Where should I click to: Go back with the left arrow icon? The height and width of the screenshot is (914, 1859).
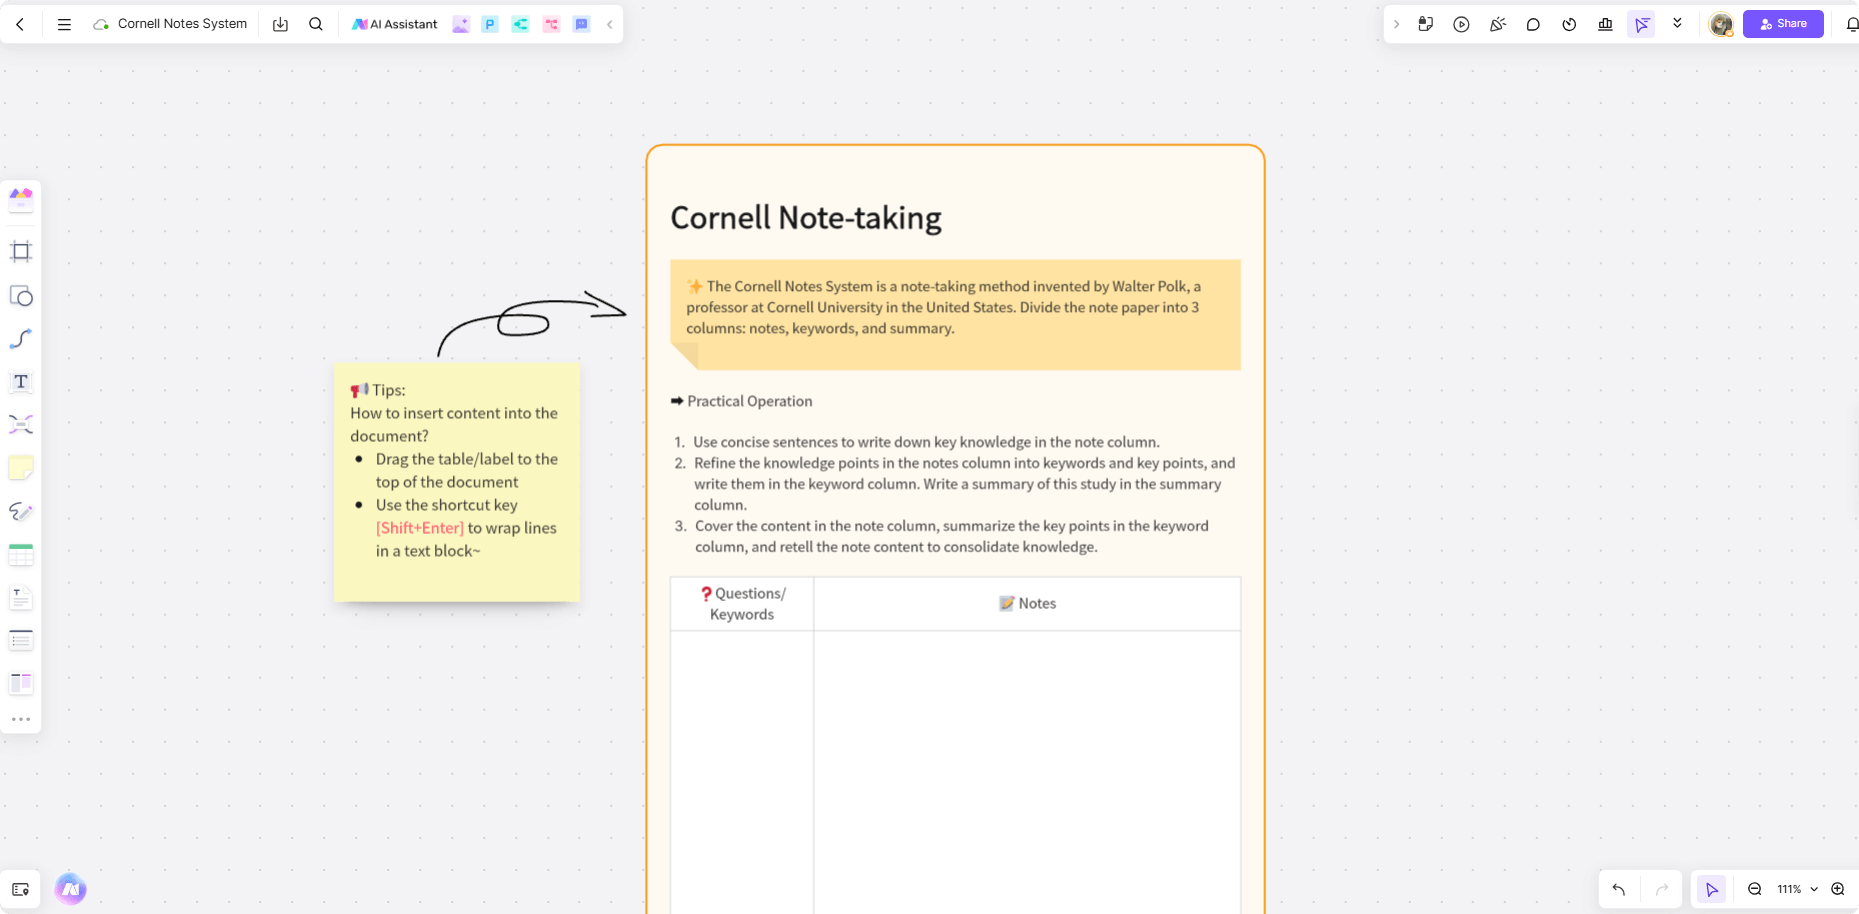(x=20, y=24)
